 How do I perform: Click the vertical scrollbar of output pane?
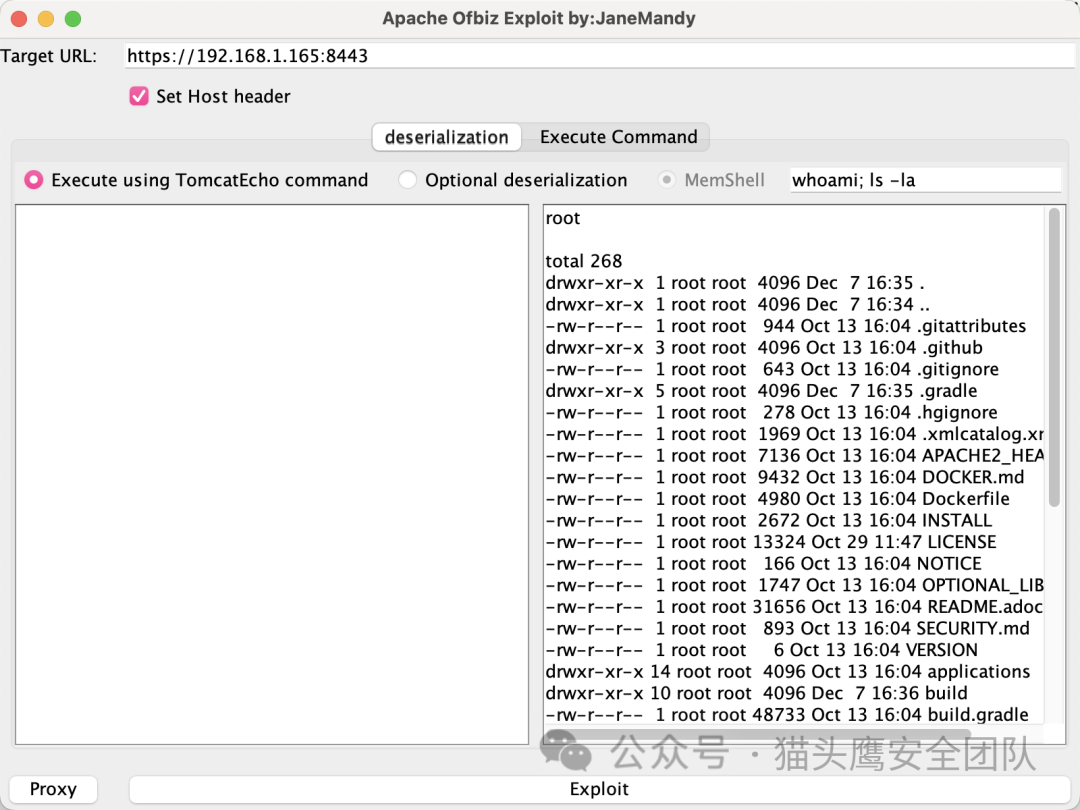1054,358
